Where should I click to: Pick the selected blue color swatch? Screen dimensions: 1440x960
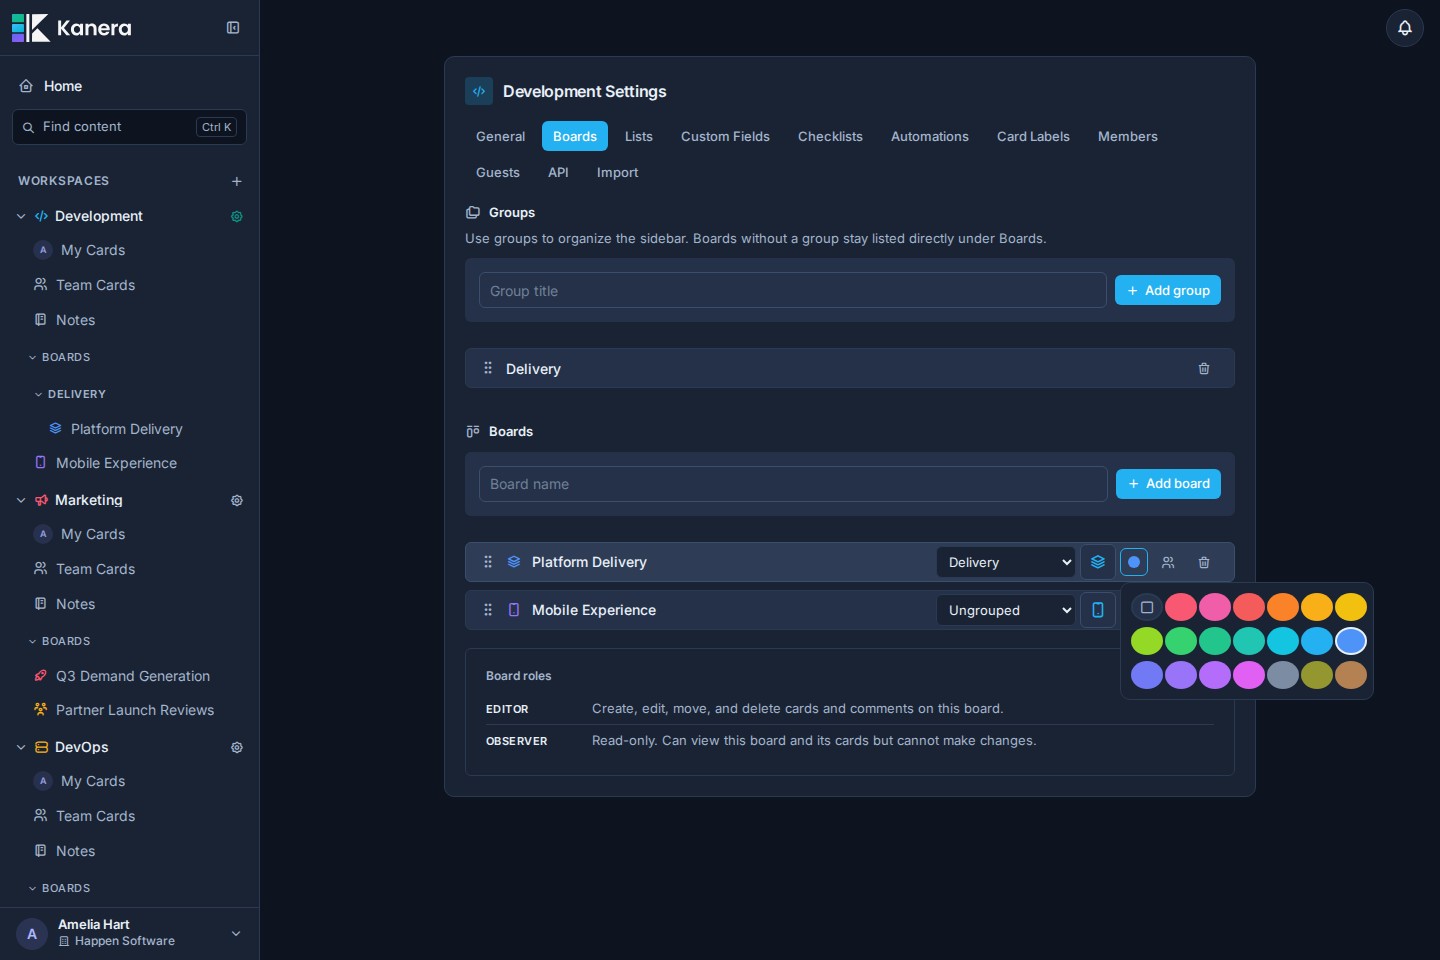(1351, 641)
